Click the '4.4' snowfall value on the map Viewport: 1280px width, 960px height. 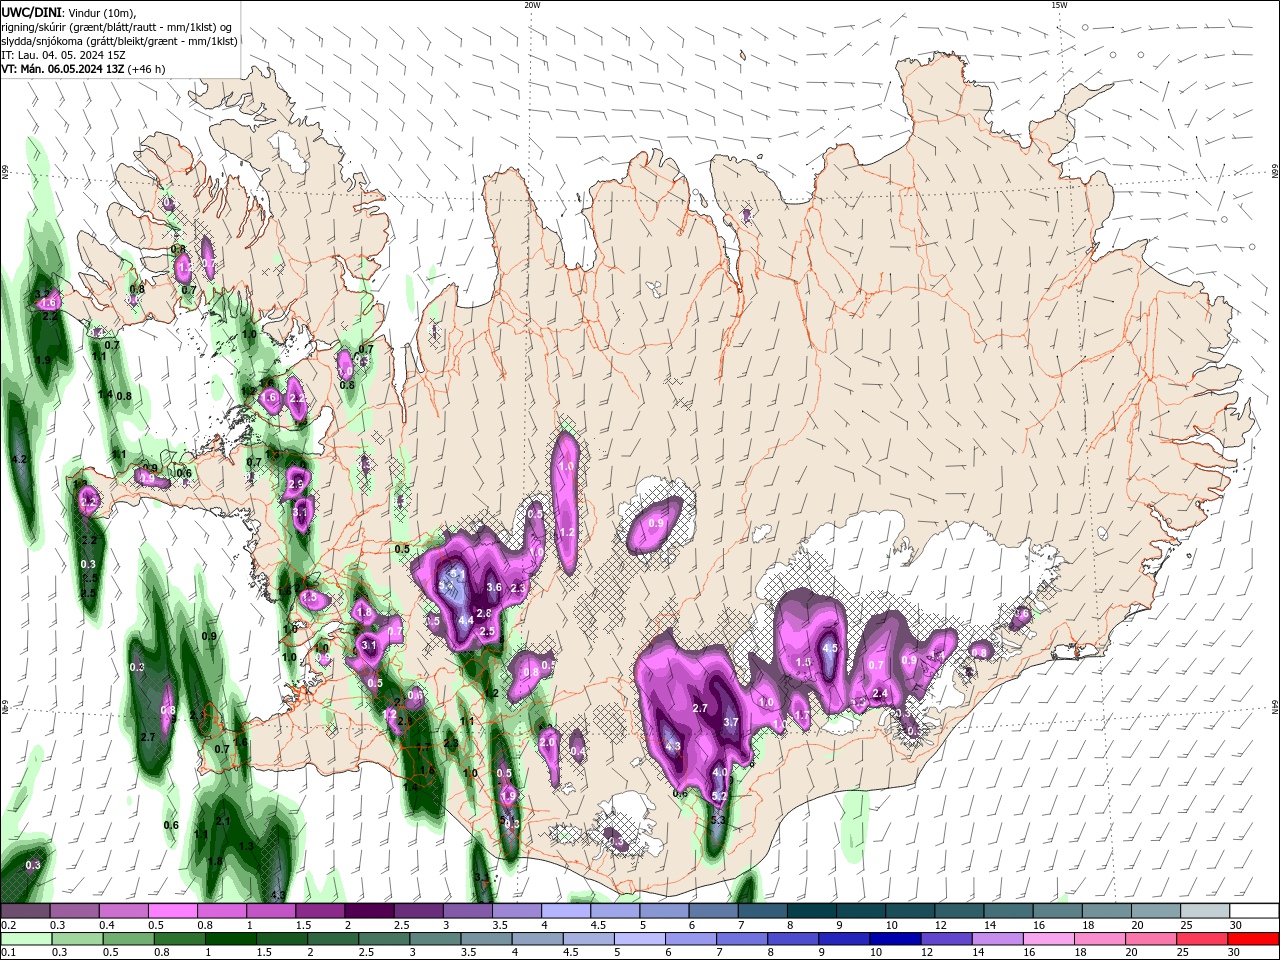(x=466, y=620)
